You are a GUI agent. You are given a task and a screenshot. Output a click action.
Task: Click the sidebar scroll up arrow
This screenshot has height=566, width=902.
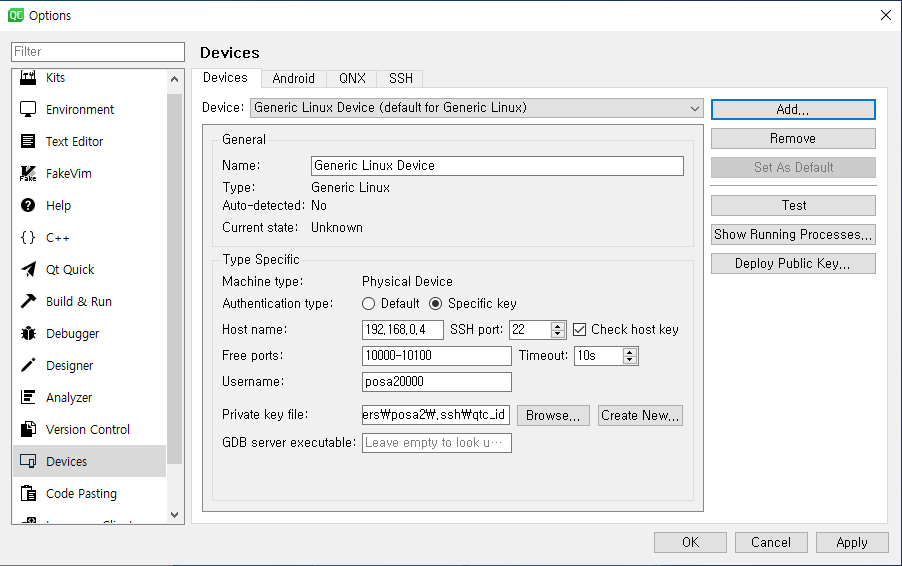[175, 79]
